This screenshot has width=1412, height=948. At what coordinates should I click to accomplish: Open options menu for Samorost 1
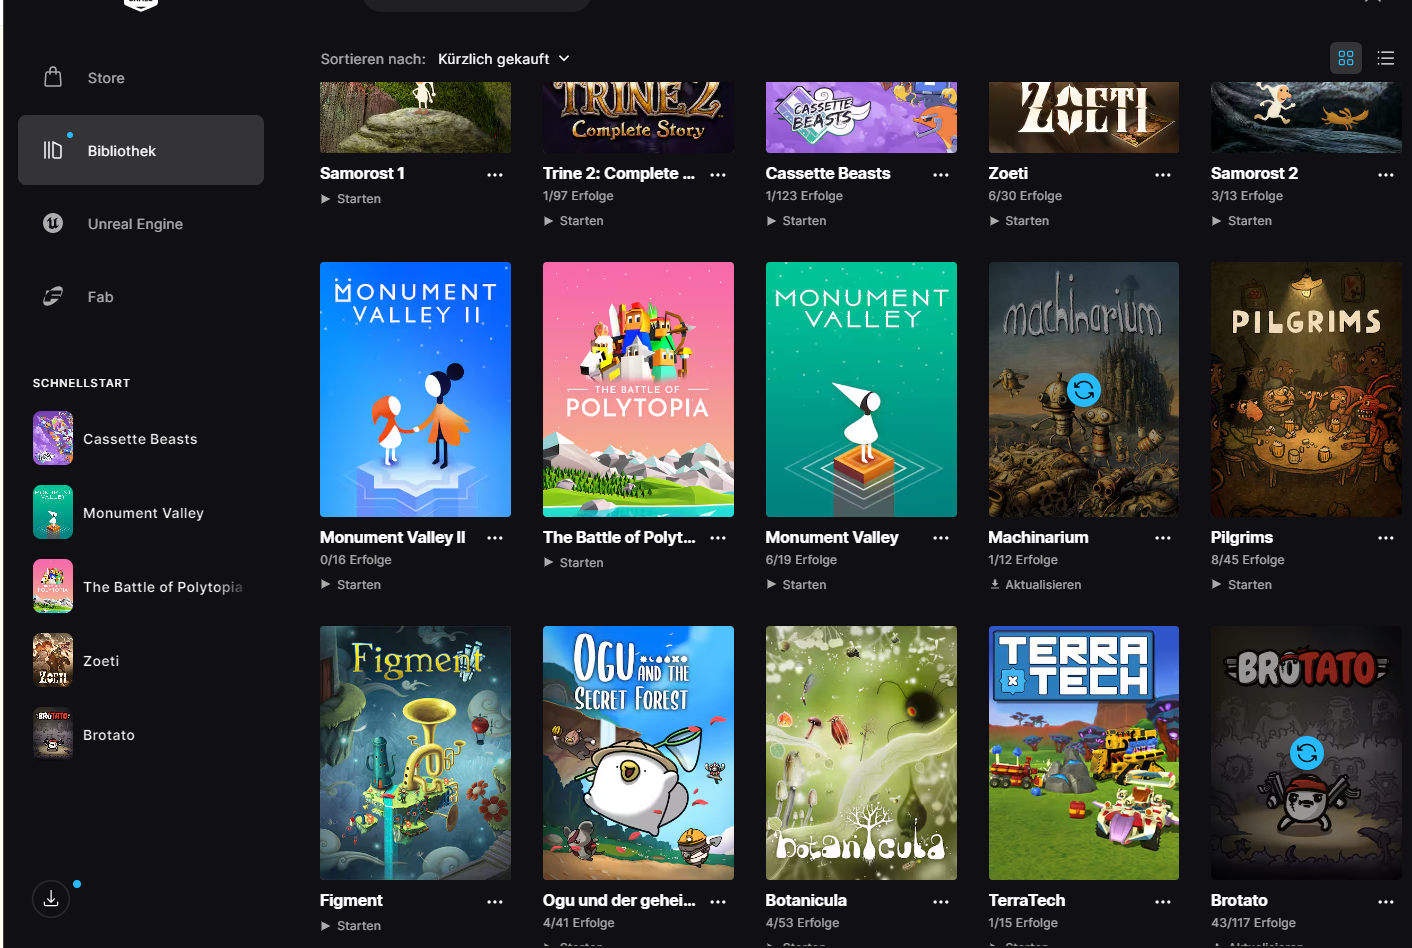pyautogui.click(x=495, y=174)
